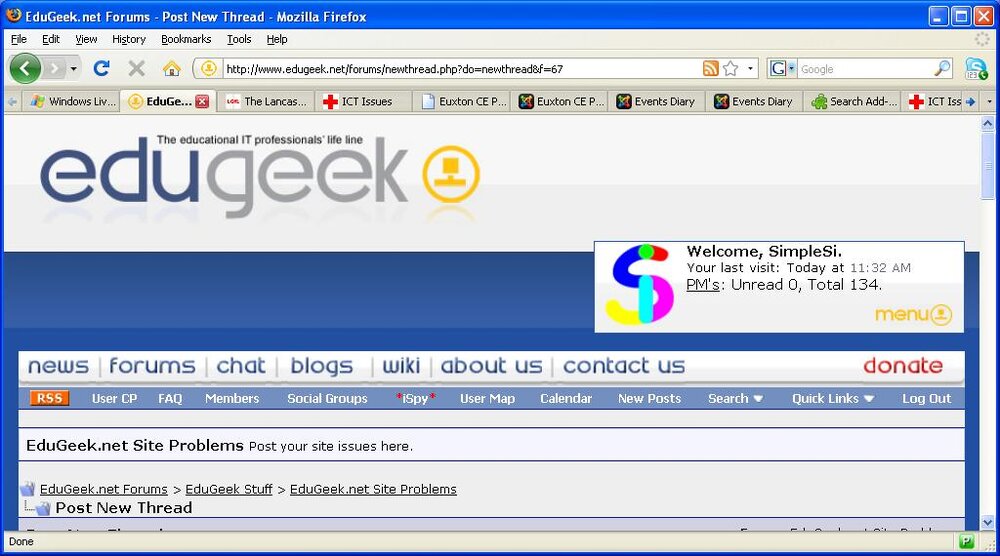This screenshot has width=1000, height=556.
Task: Open the Help menu
Action: [277, 39]
